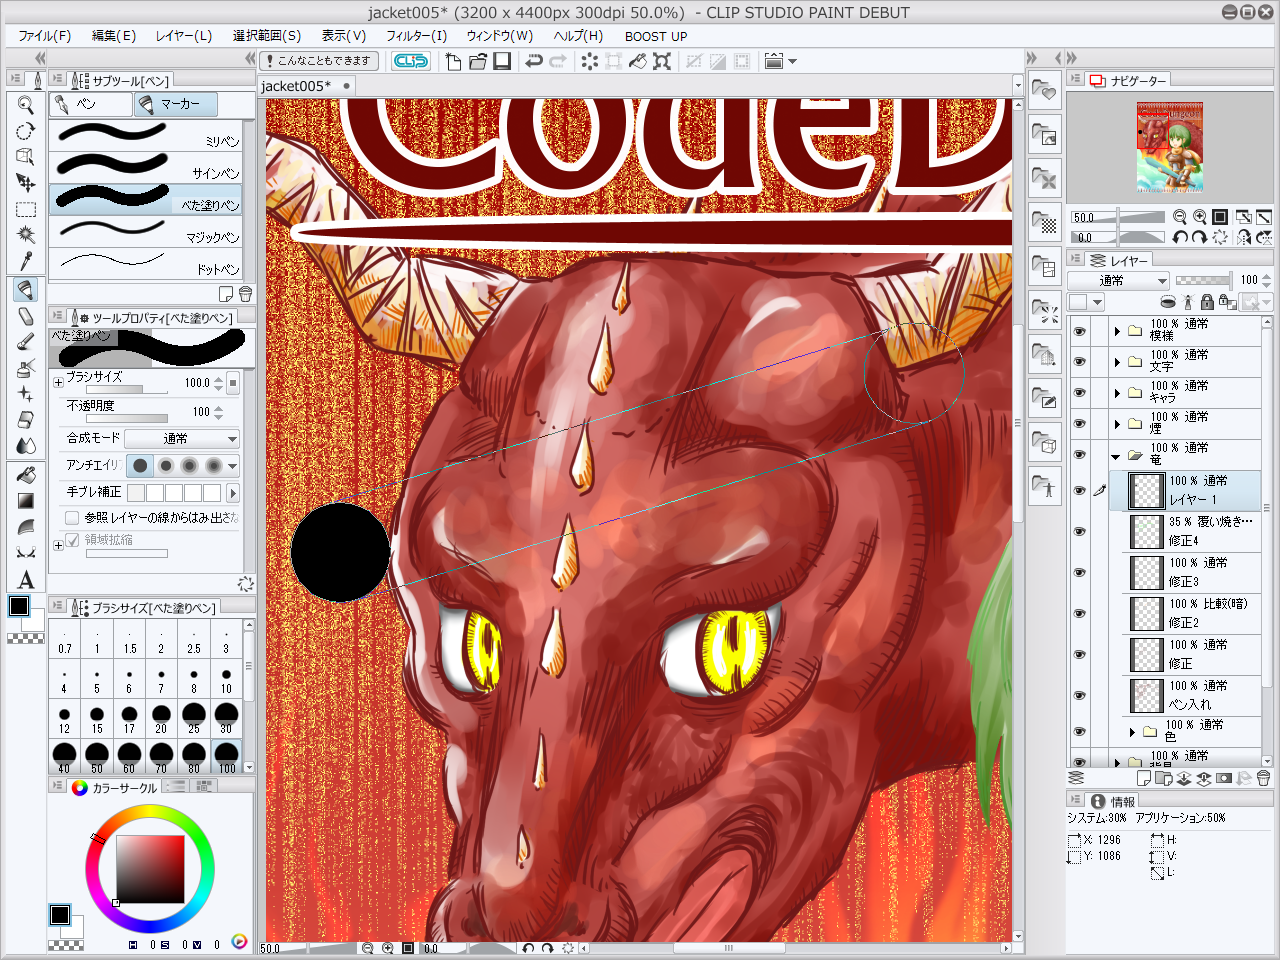Open the heart folder material palette

(1044, 91)
